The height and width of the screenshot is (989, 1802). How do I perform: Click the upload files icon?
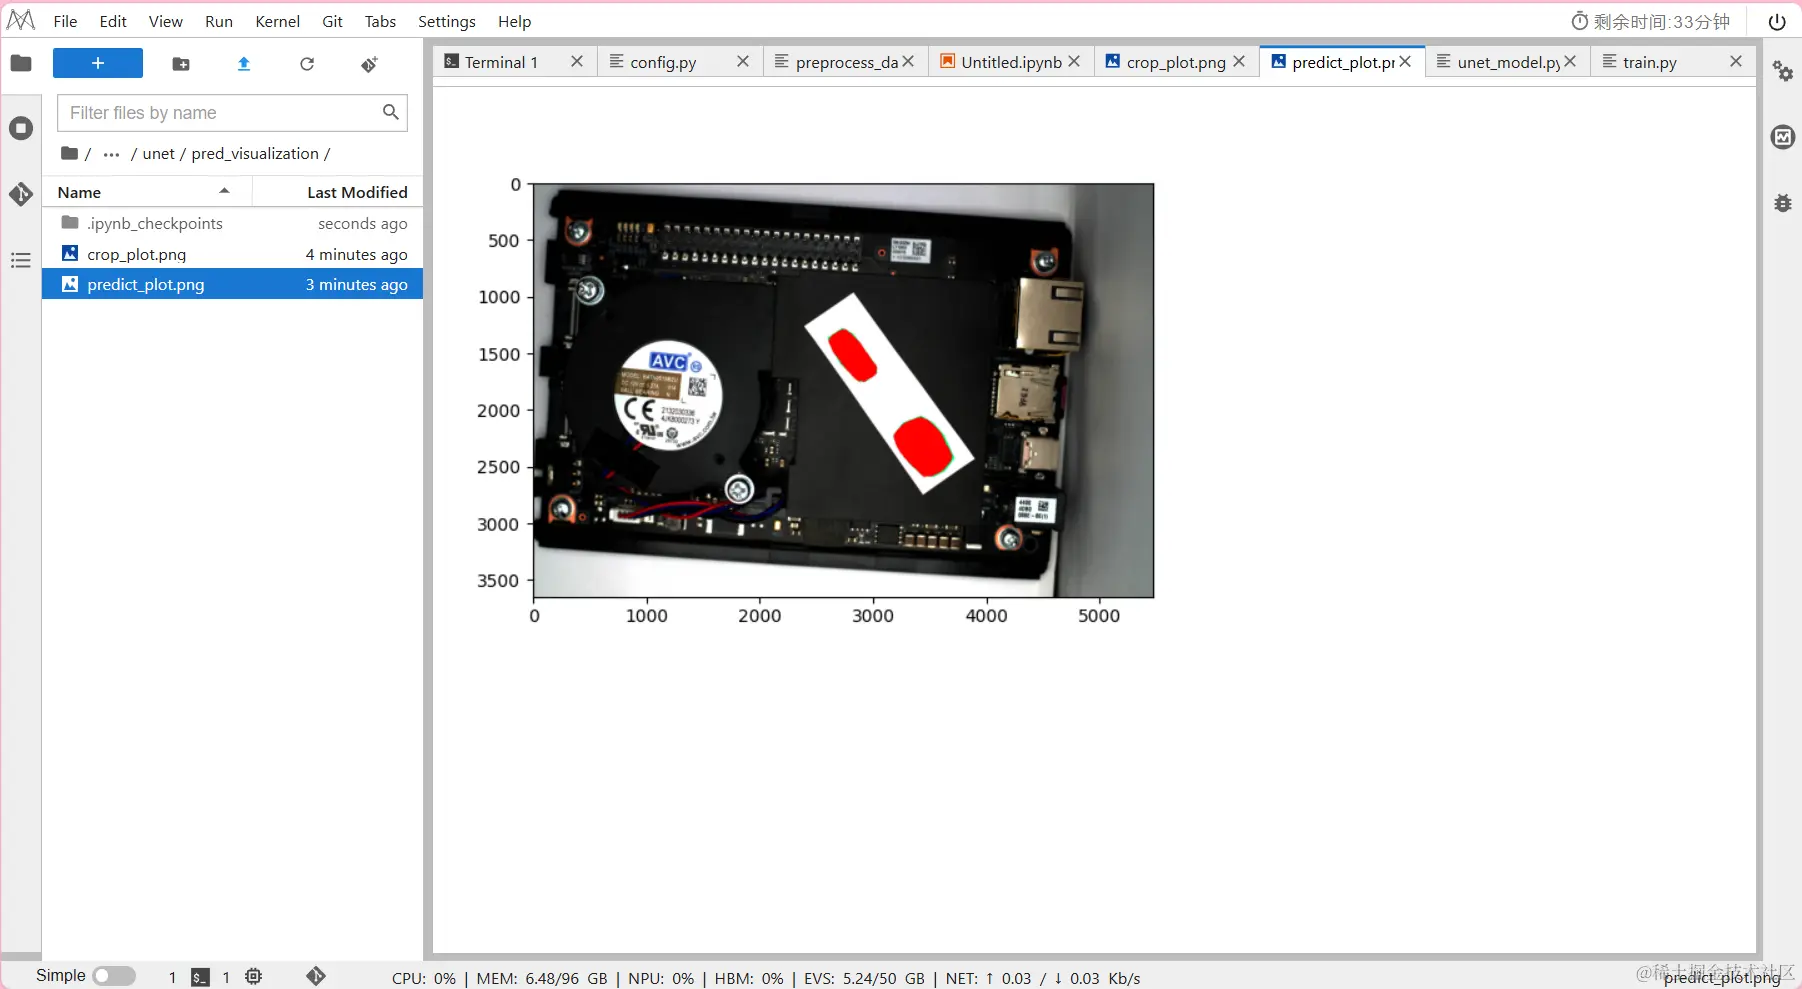(x=244, y=64)
